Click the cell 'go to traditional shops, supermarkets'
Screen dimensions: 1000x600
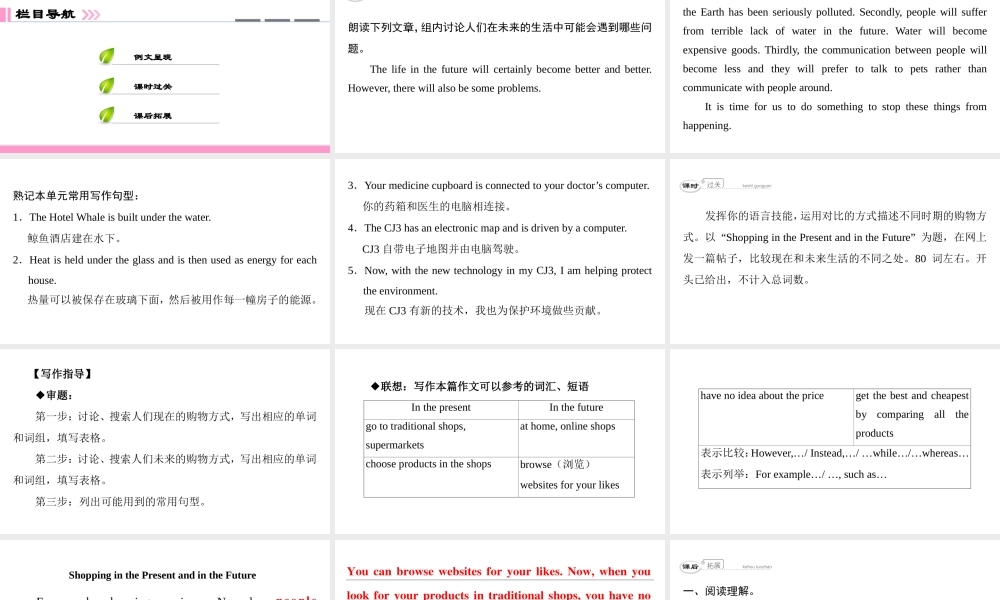pos(441,437)
